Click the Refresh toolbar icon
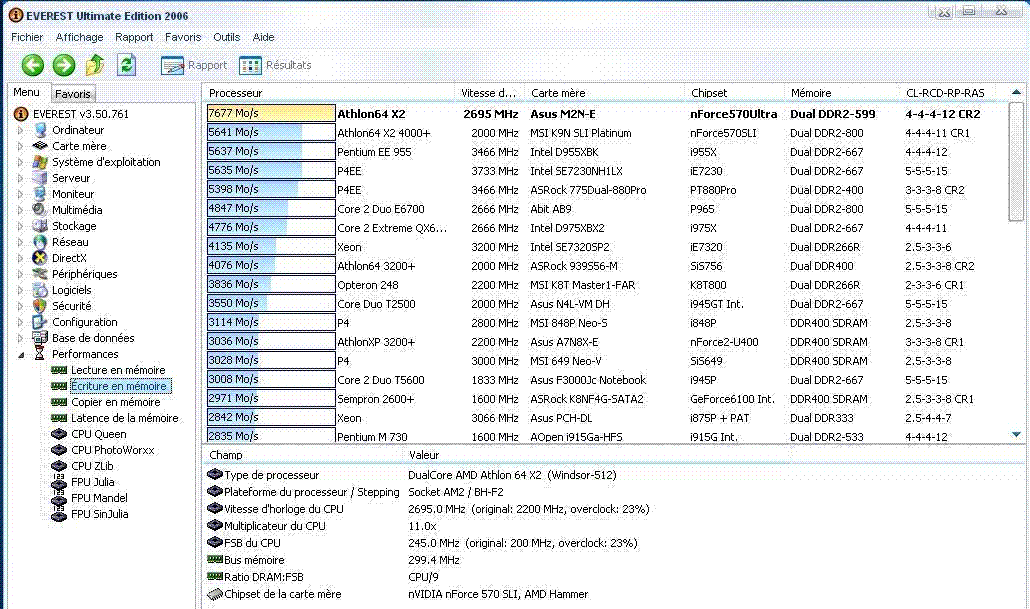Image resolution: width=1030 pixels, height=609 pixels. pos(126,64)
